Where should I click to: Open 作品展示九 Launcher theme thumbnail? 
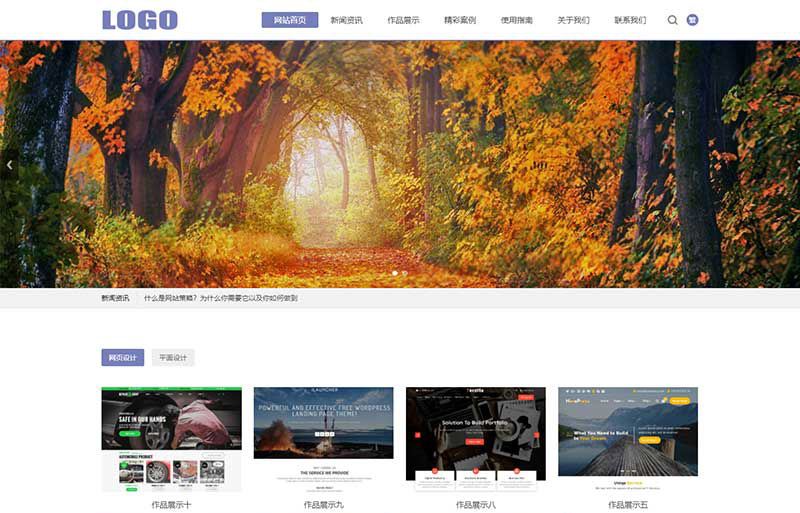tap(323, 439)
